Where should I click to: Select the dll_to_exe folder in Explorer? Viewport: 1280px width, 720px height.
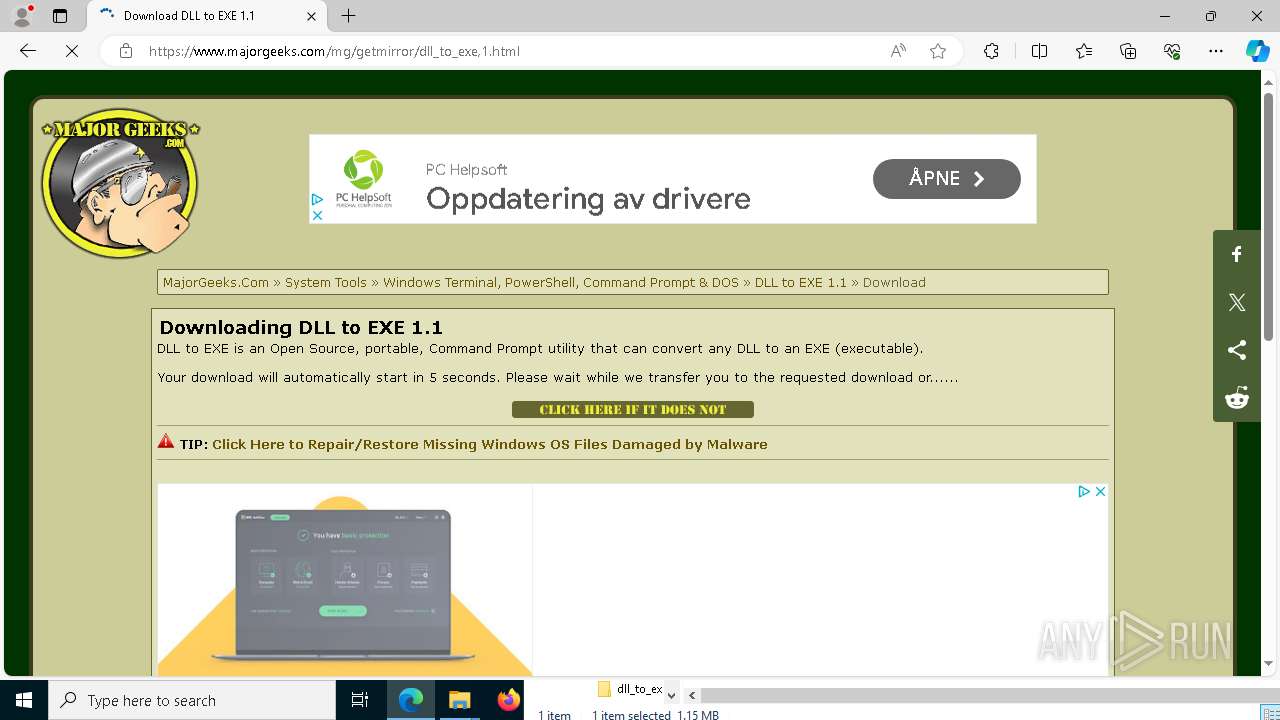630,689
